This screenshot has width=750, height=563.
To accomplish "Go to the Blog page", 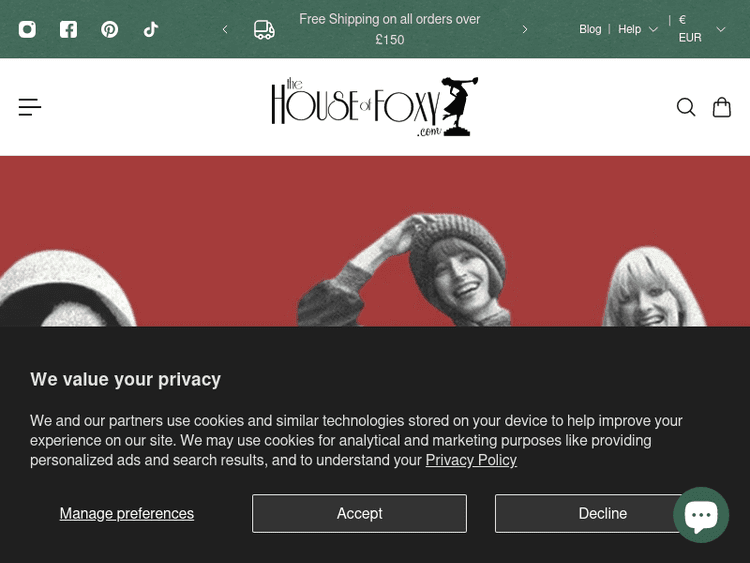I will pyautogui.click(x=590, y=29).
